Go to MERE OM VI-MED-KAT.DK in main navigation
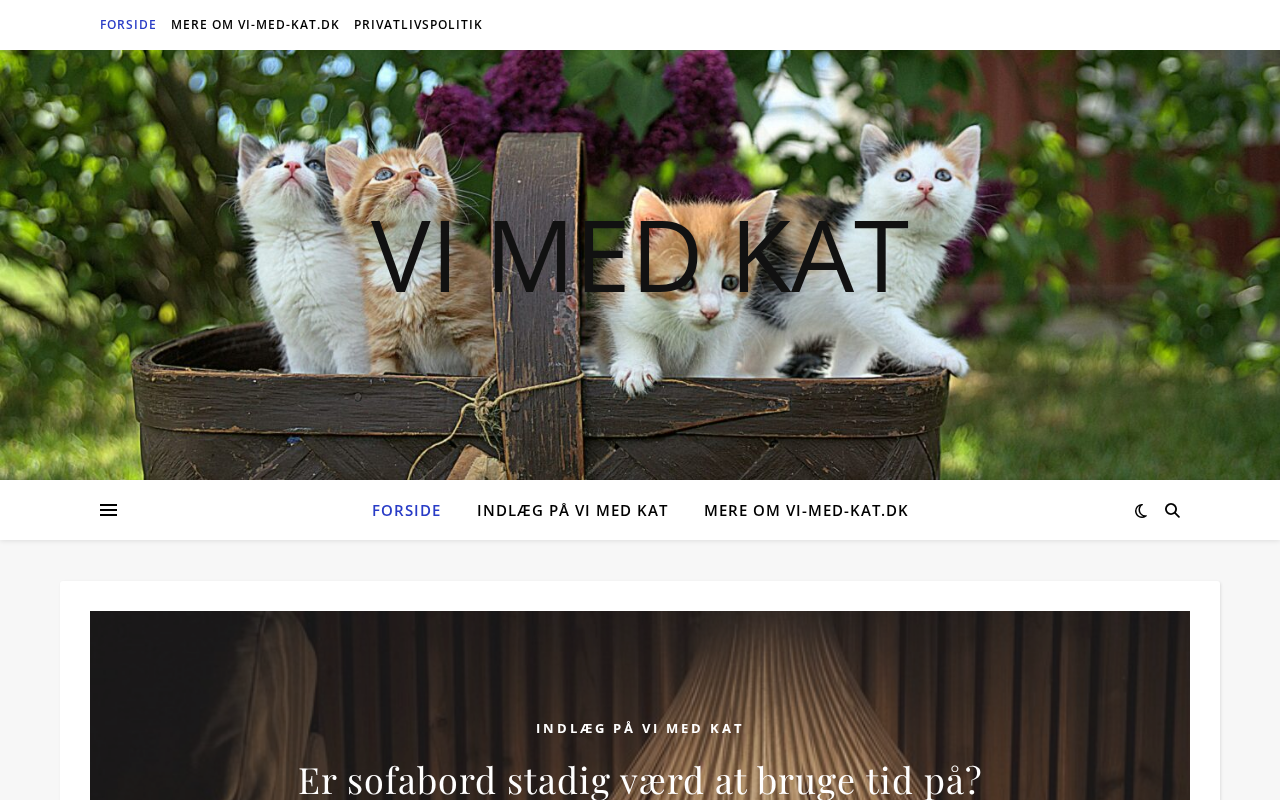This screenshot has height=800, width=1280. point(806,510)
